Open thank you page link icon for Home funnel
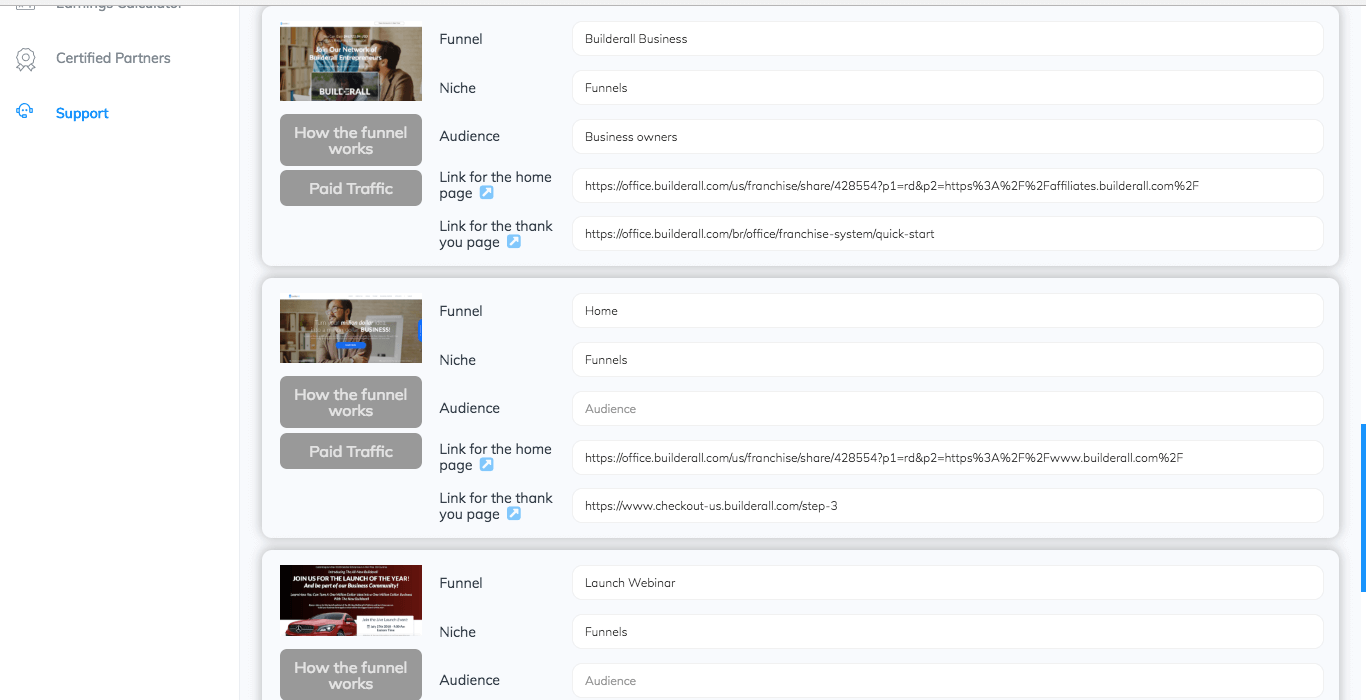This screenshot has width=1366, height=700. point(514,514)
